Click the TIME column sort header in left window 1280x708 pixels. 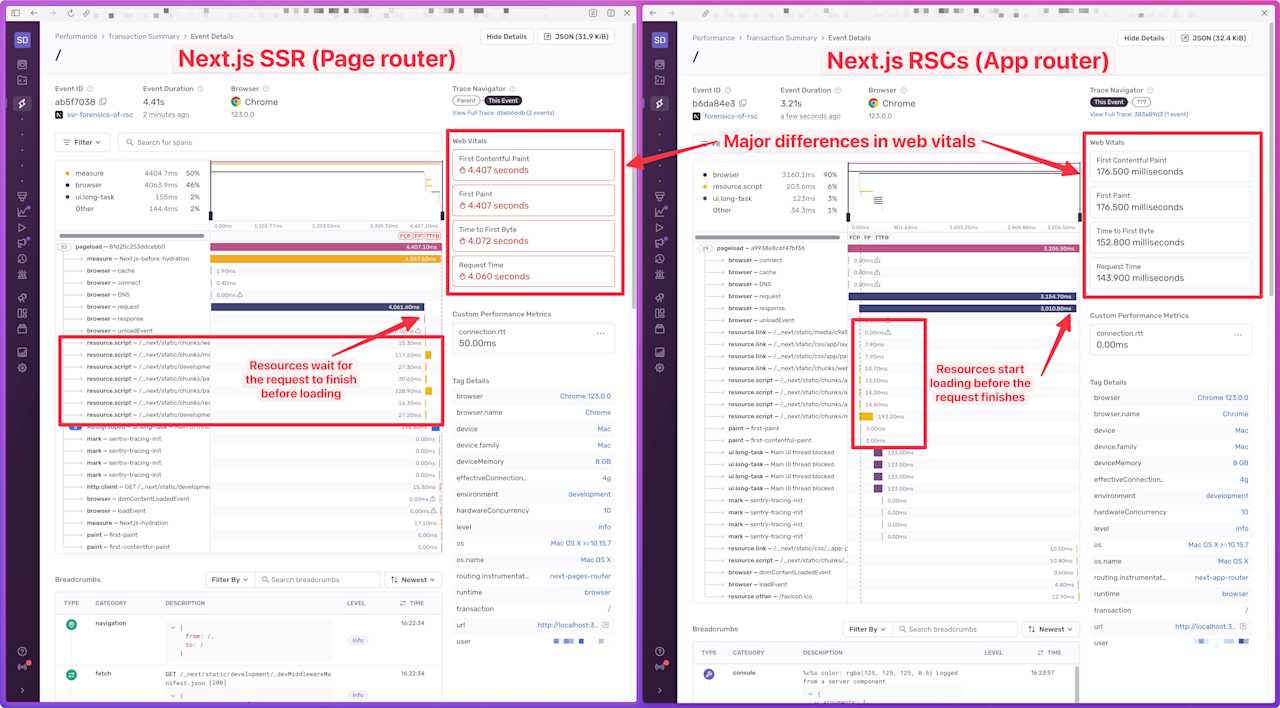pos(411,603)
